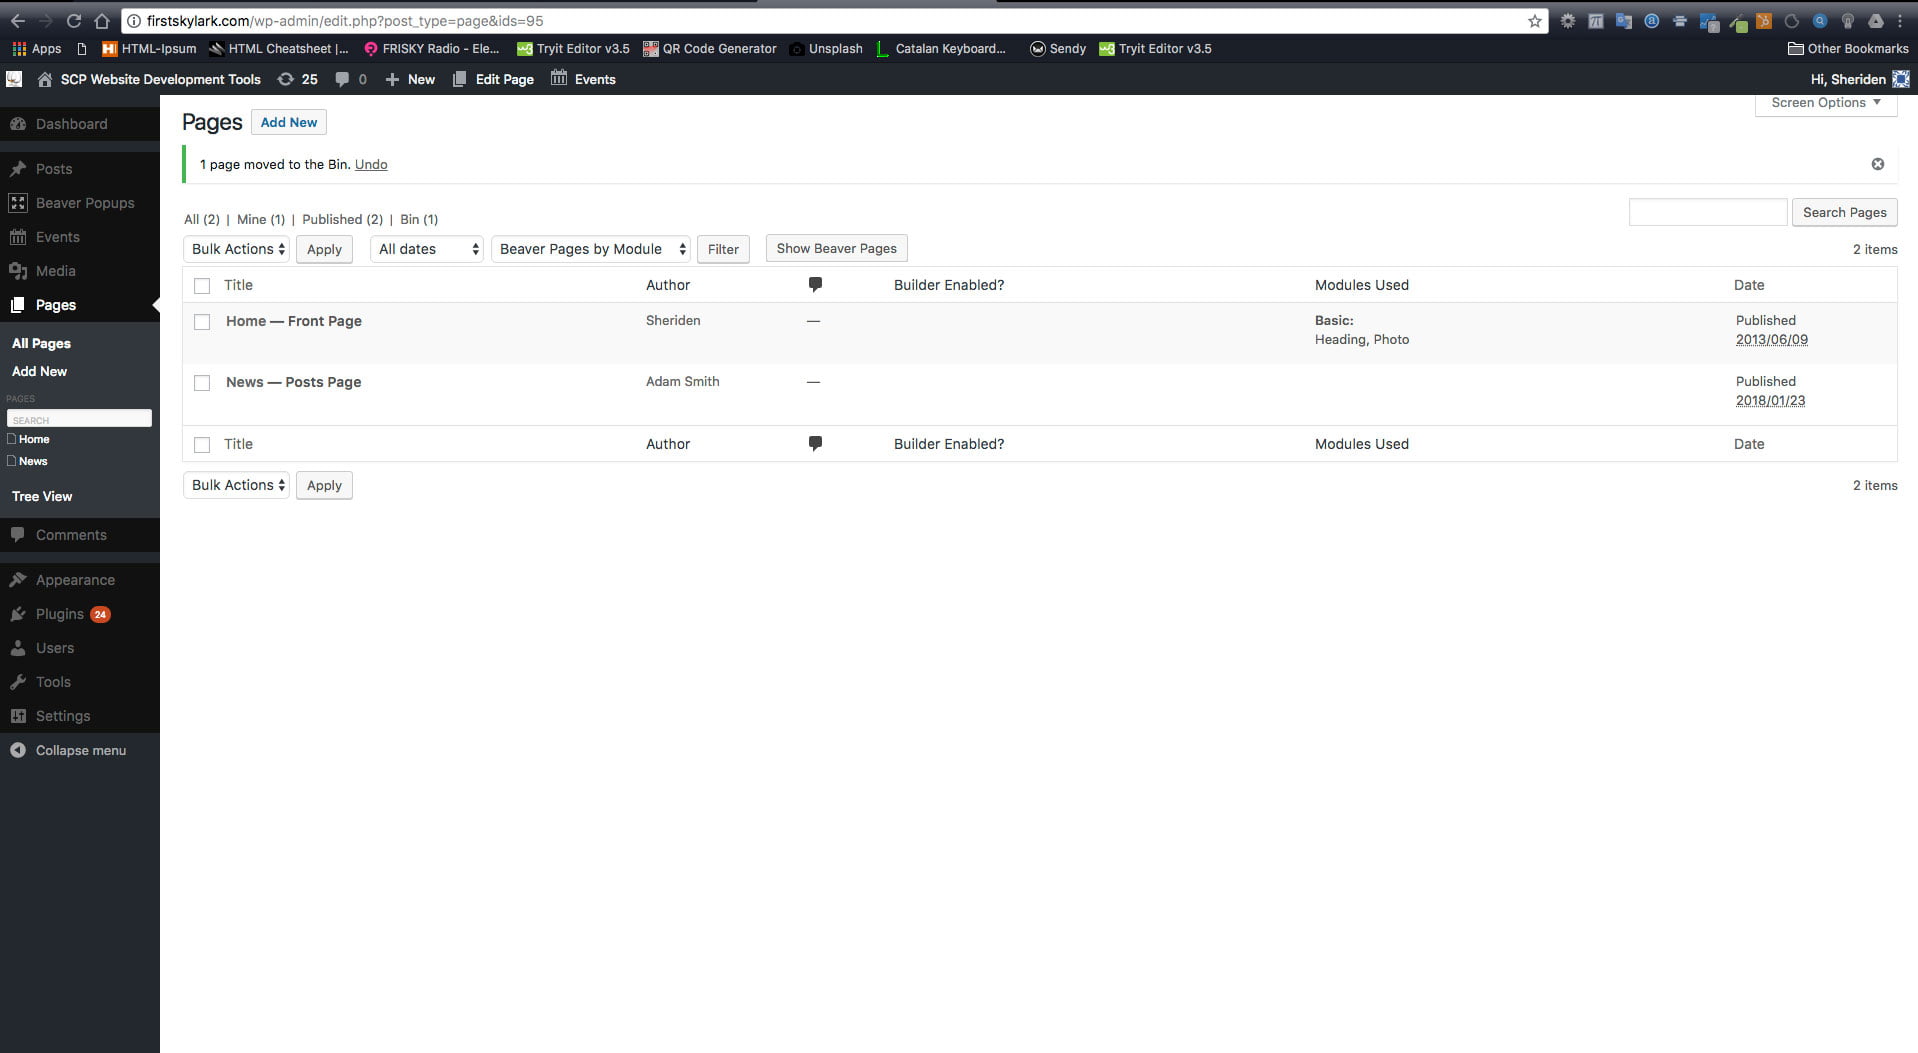Screen dimensions: 1918x1053
Task: Click the search pages input field
Action: pyautogui.click(x=1708, y=212)
